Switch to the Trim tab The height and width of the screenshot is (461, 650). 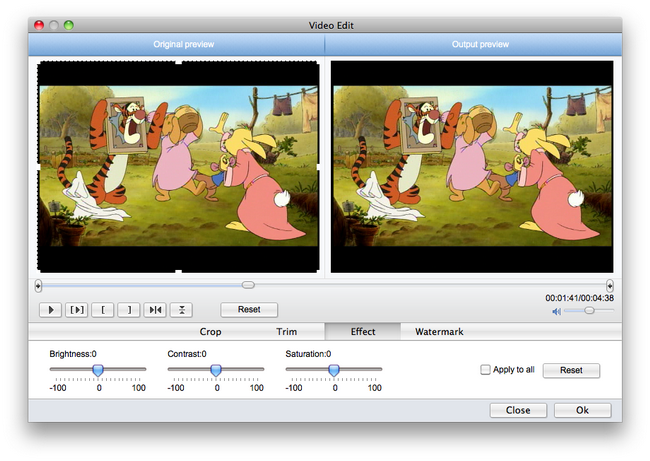286,332
